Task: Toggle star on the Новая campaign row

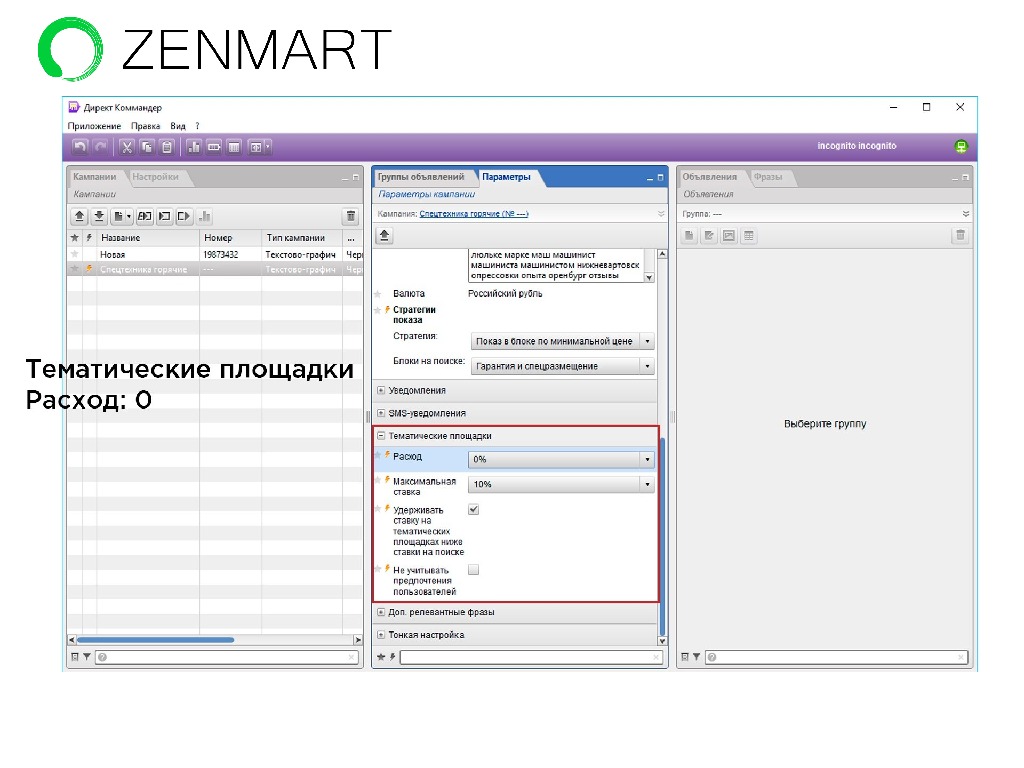Action: [74, 254]
